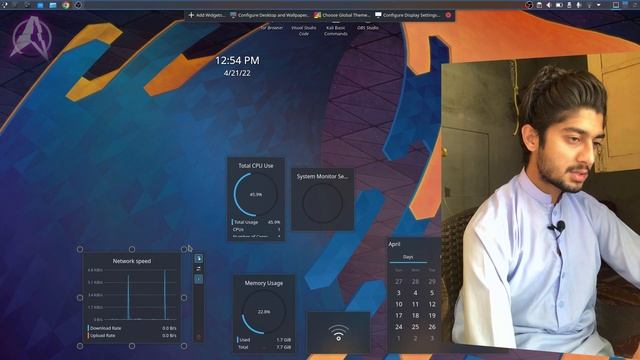Click the red remove icon on Network speed handle
The image size is (640, 360).
pyautogui.click(x=198, y=337)
